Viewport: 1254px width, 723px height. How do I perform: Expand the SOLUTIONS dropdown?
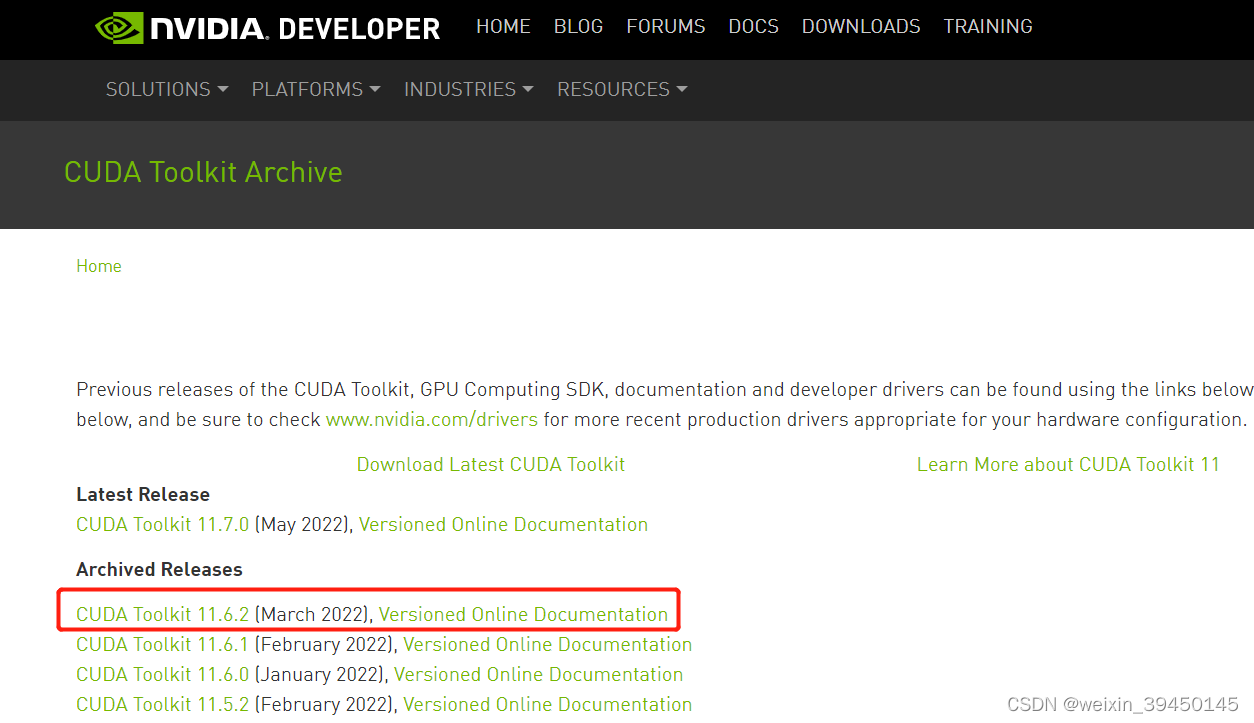point(167,89)
